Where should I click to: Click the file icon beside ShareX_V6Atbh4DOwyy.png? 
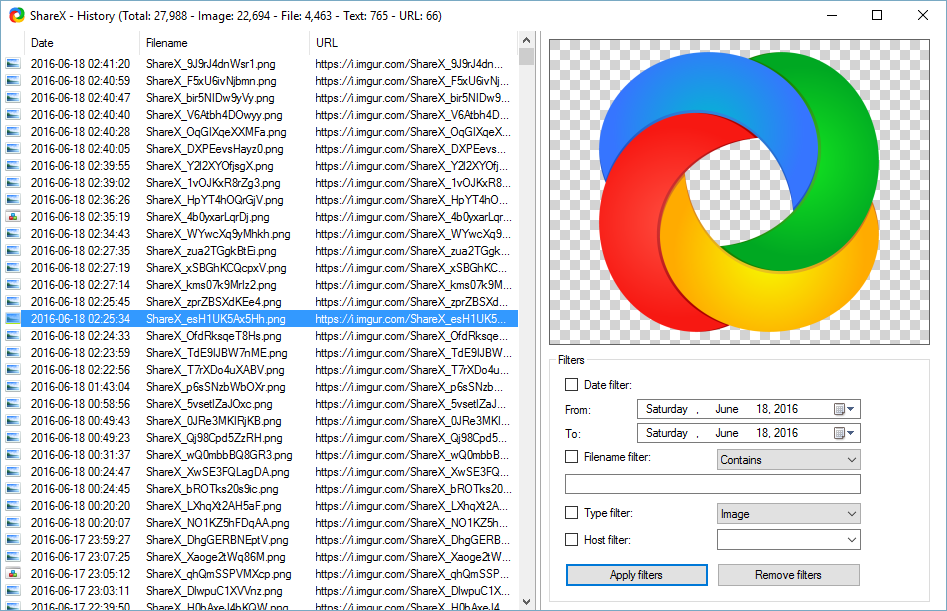coord(13,114)
